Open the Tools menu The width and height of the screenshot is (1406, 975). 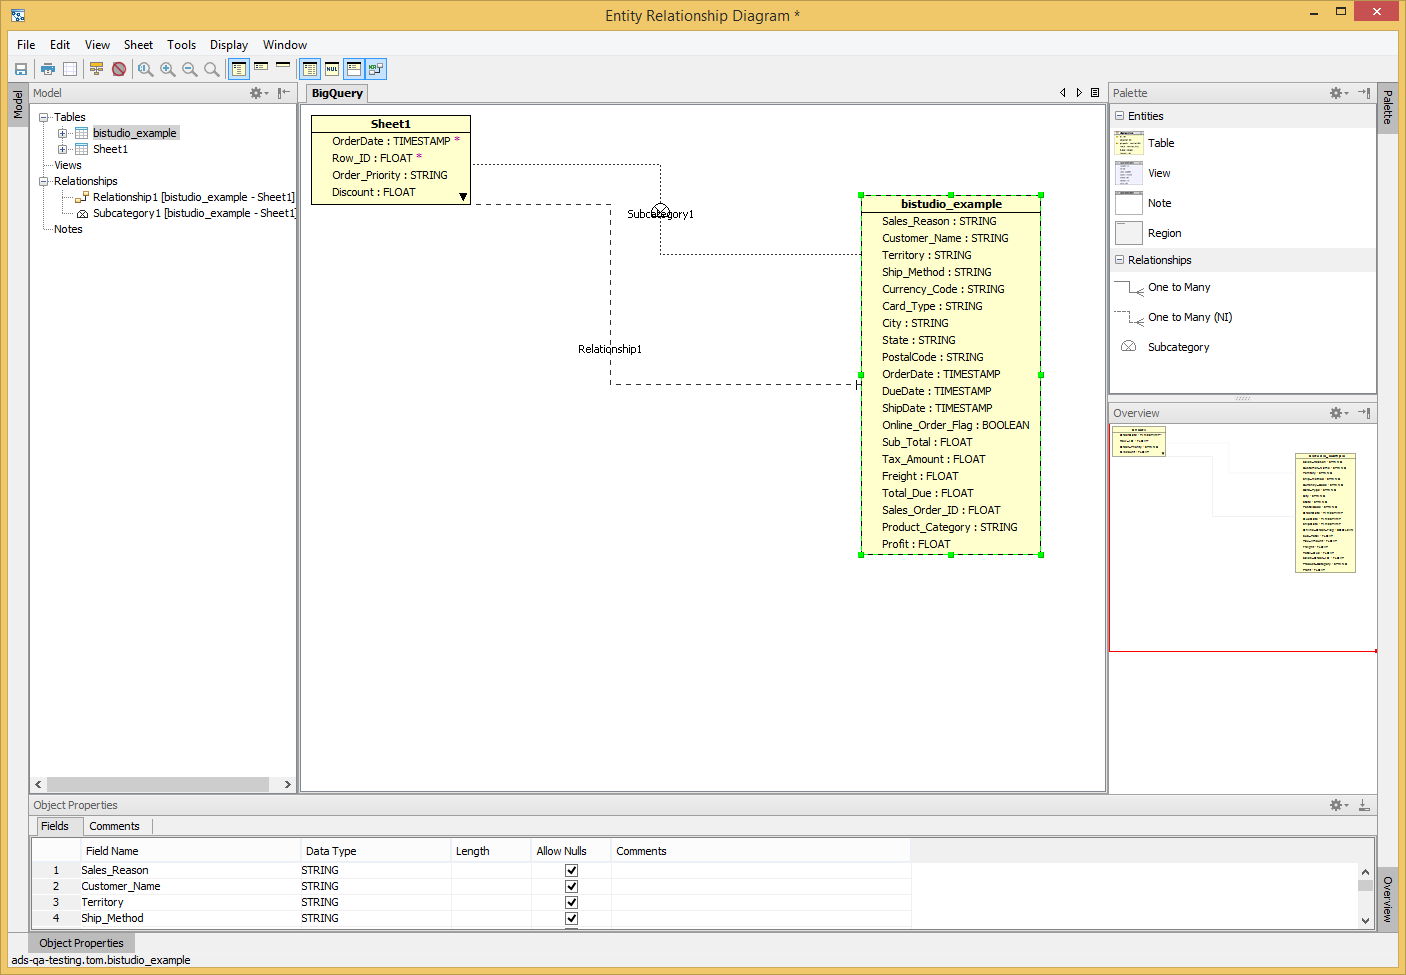181,45
